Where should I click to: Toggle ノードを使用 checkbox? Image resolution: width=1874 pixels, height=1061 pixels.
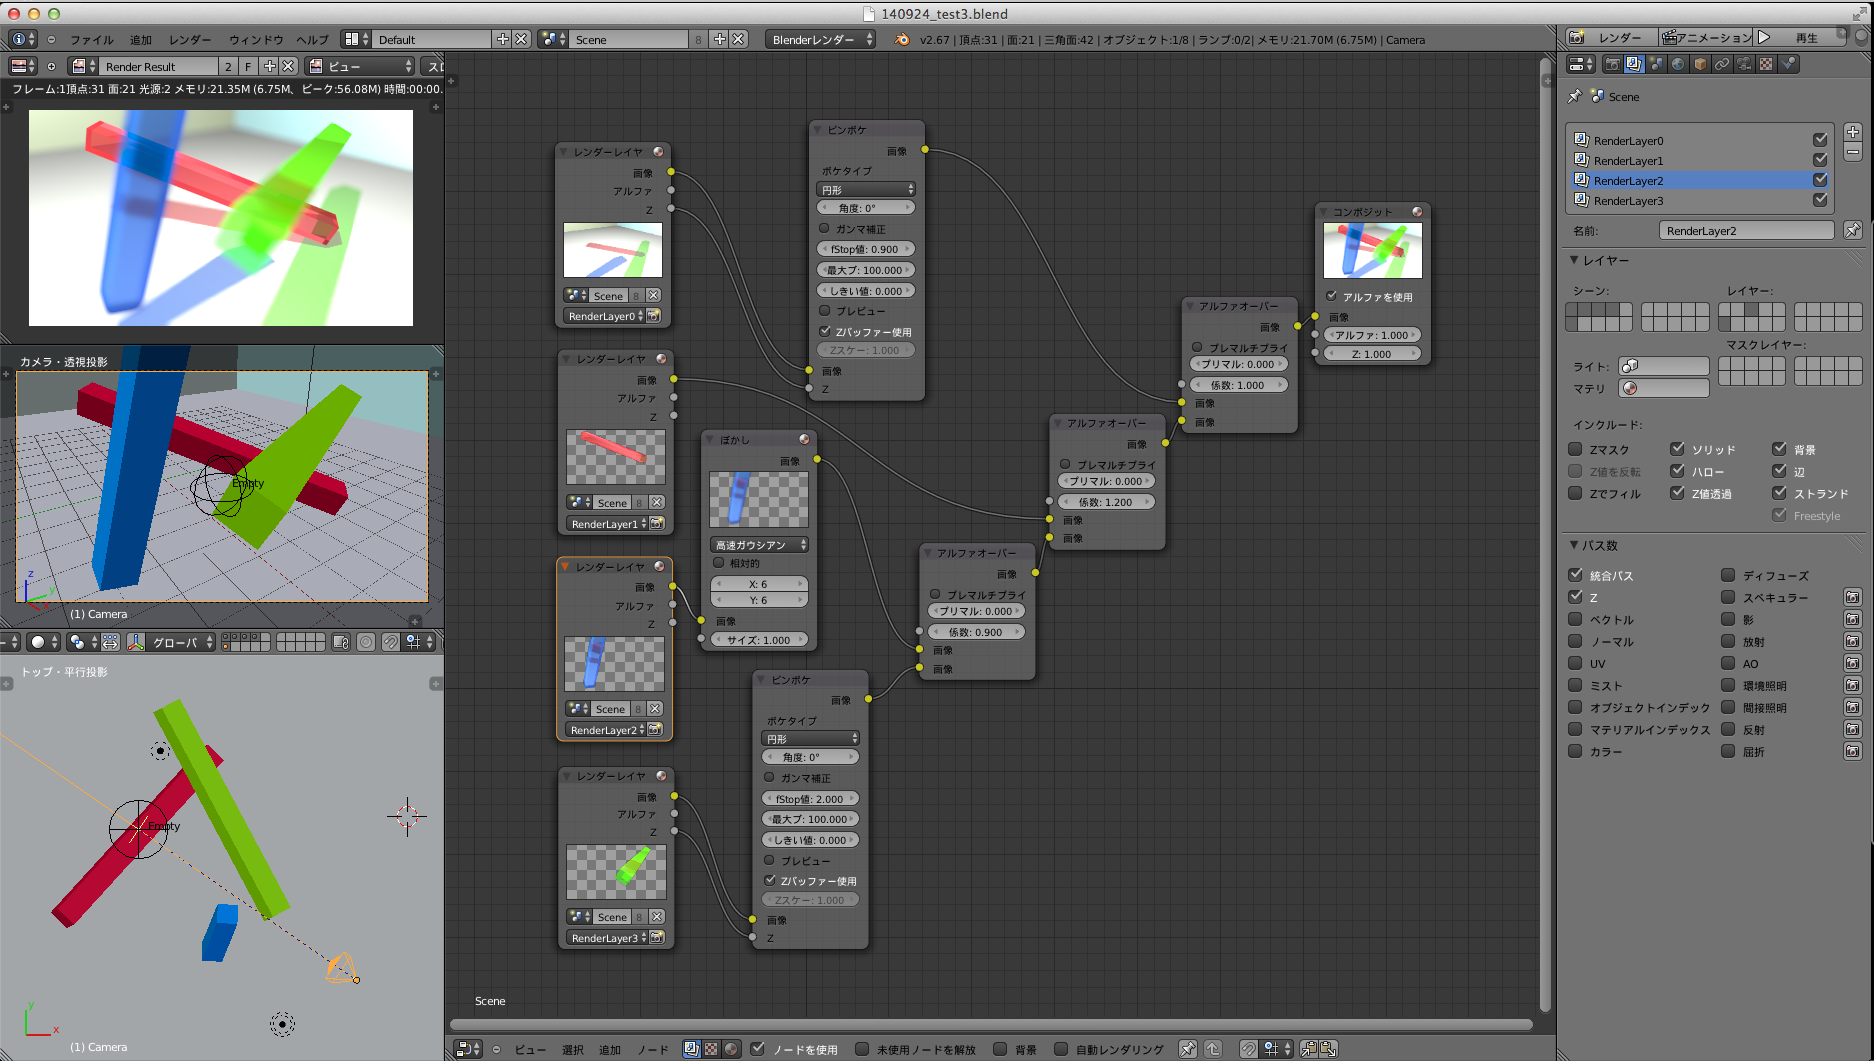[x=757, y=1049]
